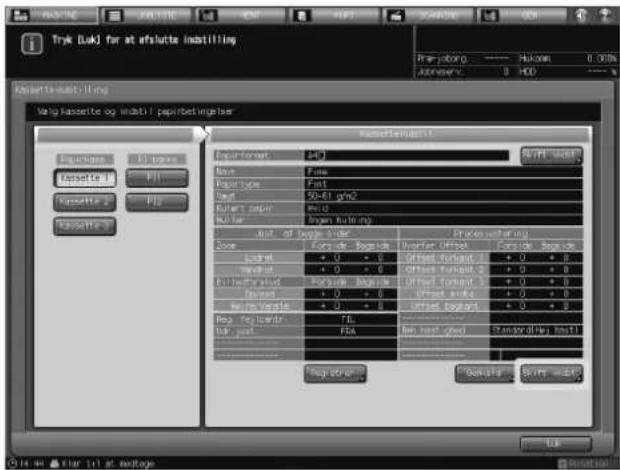Select Kassette 1 tray
620x470 pixels.
pos(85,178)
